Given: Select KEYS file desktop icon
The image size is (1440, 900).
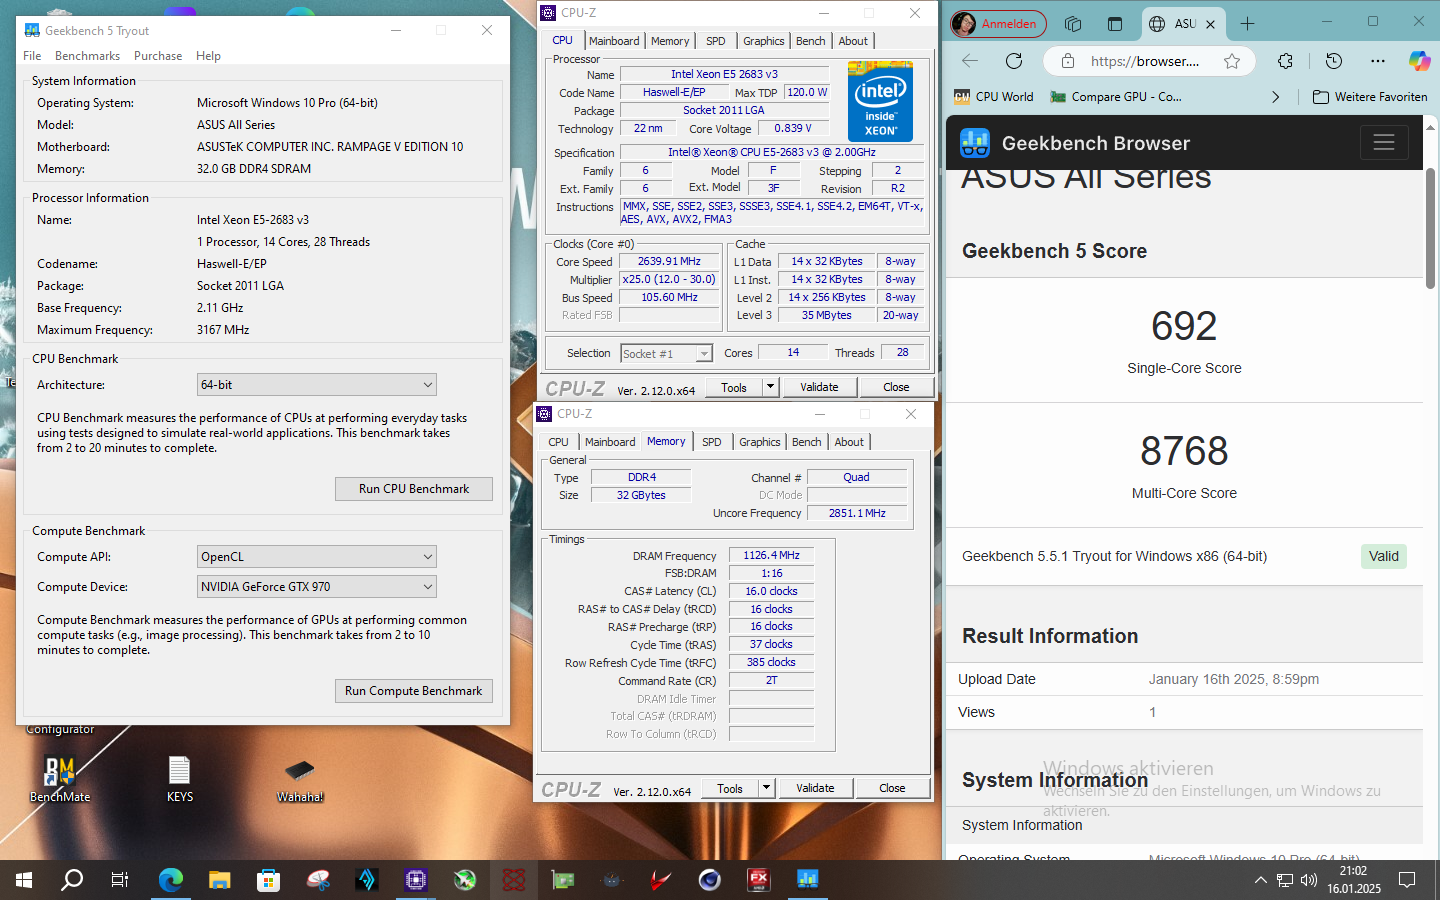Looking at the screenshot, I should pyautogui.click(x=180, y=780).
